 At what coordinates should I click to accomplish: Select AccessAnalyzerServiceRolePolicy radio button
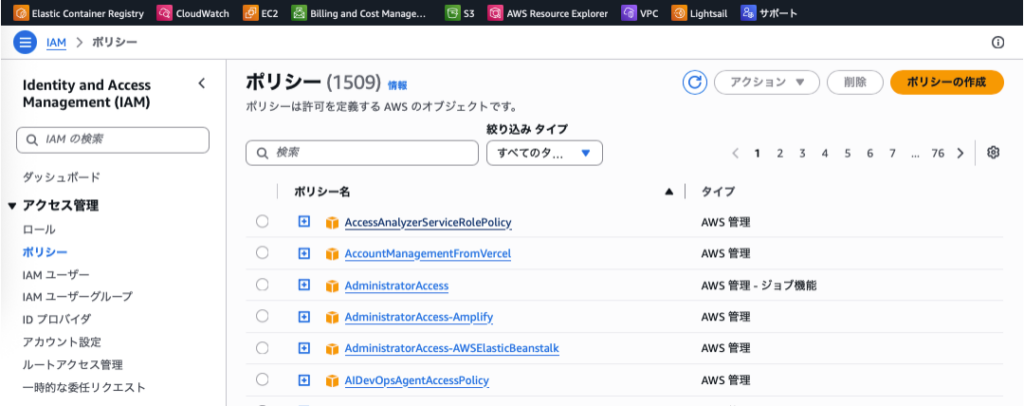262,222
